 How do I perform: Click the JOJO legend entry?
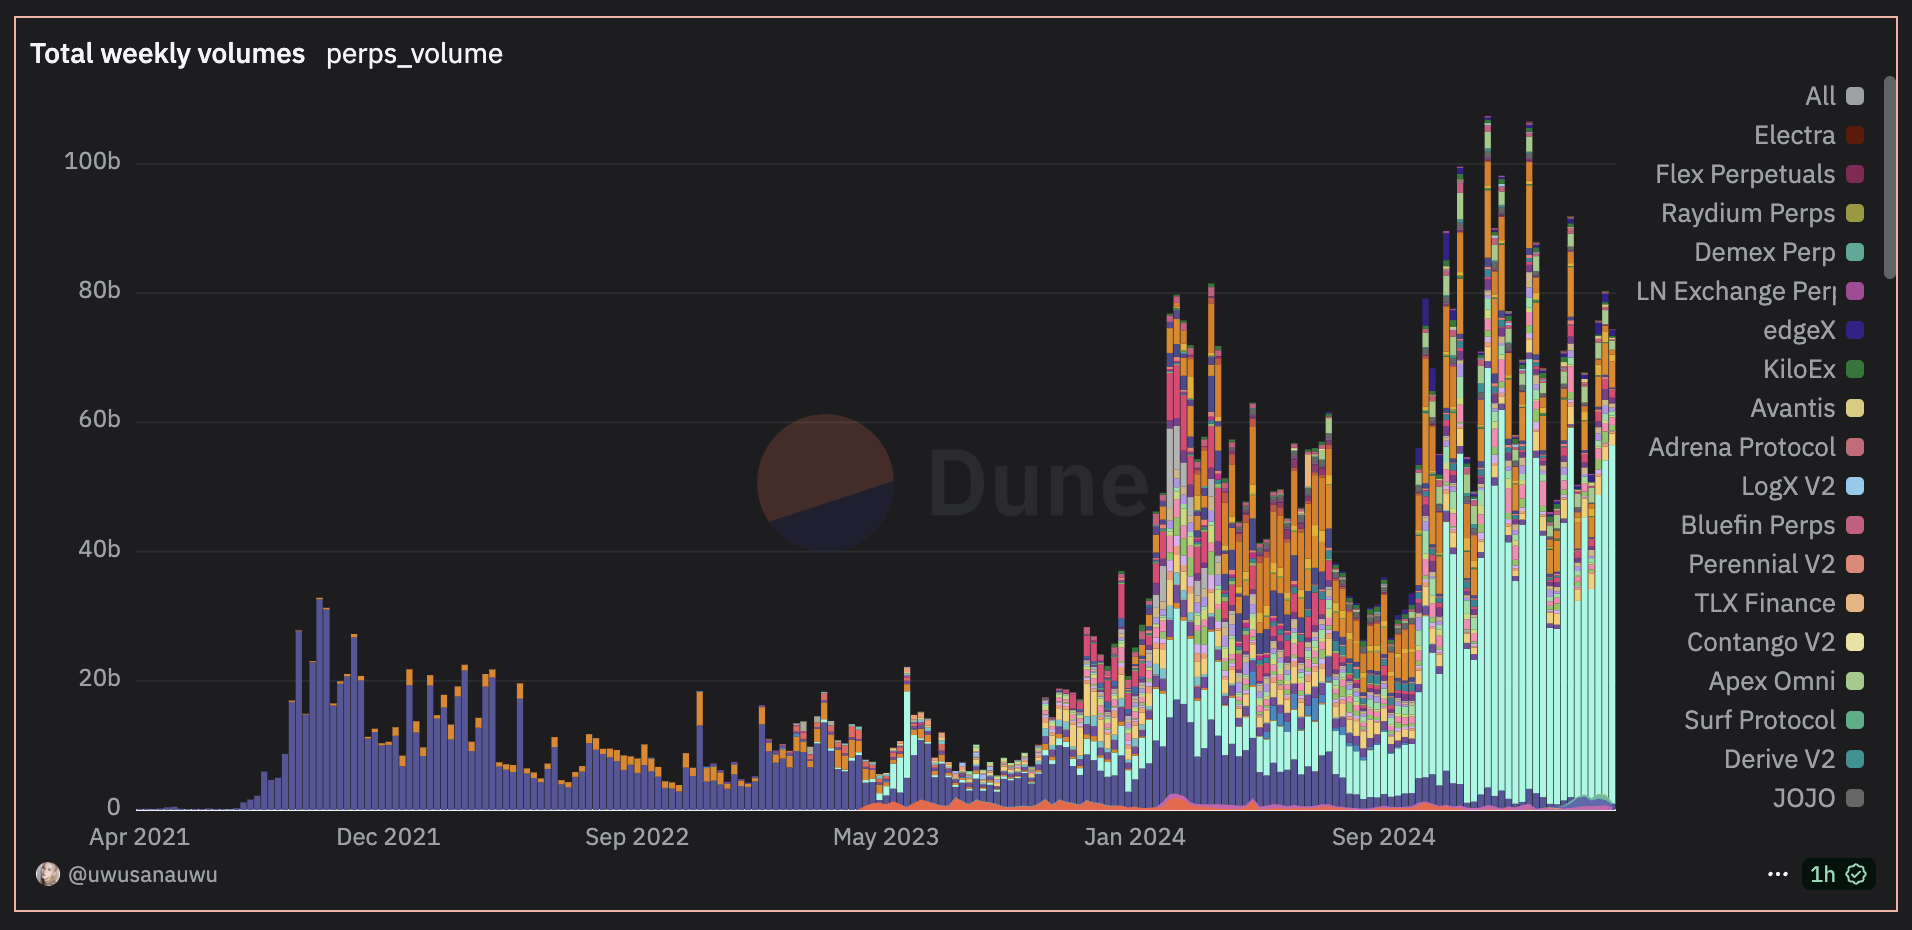1817,798
